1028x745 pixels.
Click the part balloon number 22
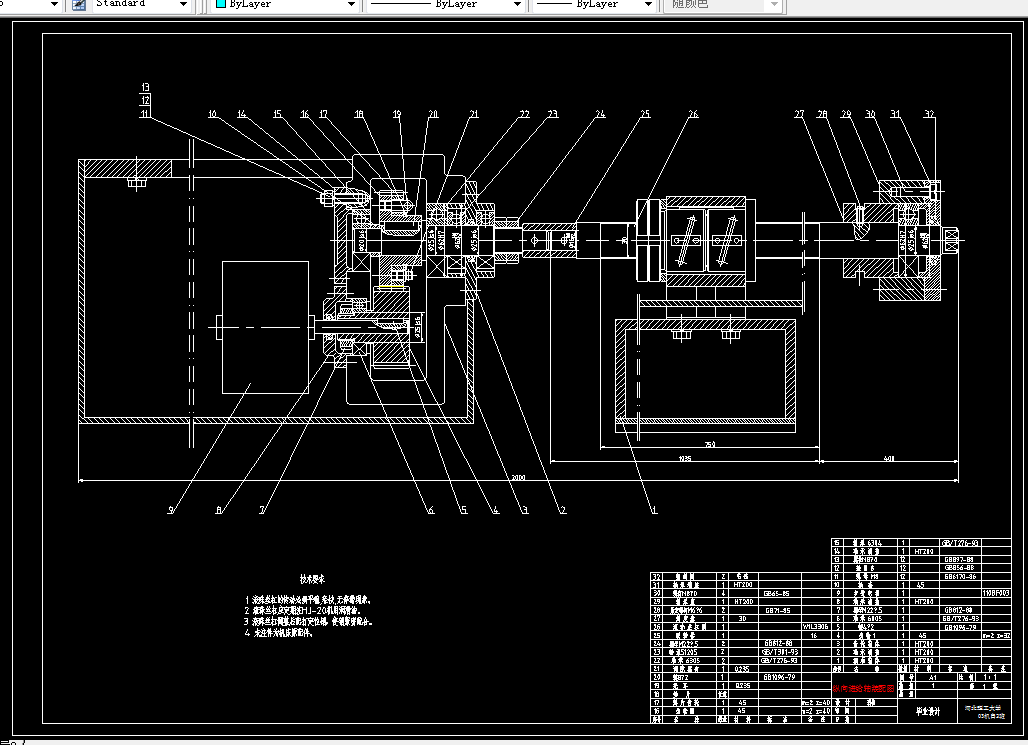(x=524, y=113)
